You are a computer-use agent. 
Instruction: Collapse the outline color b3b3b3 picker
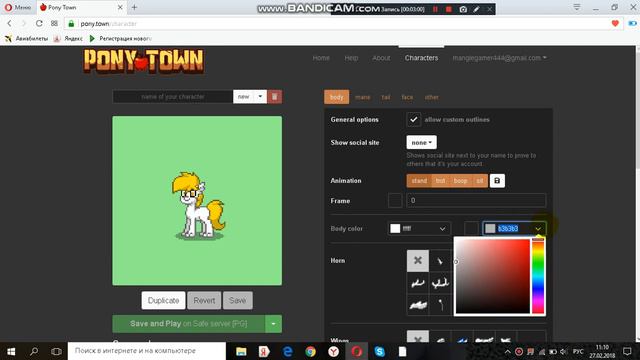(538, 229)
